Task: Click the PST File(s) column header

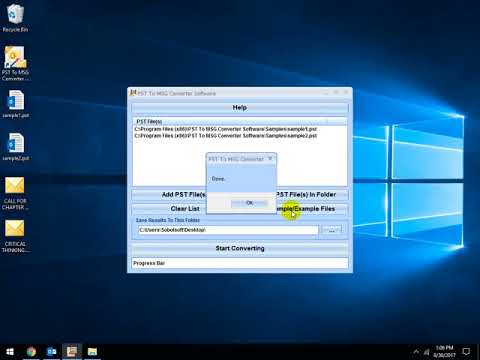Action: 230,121
